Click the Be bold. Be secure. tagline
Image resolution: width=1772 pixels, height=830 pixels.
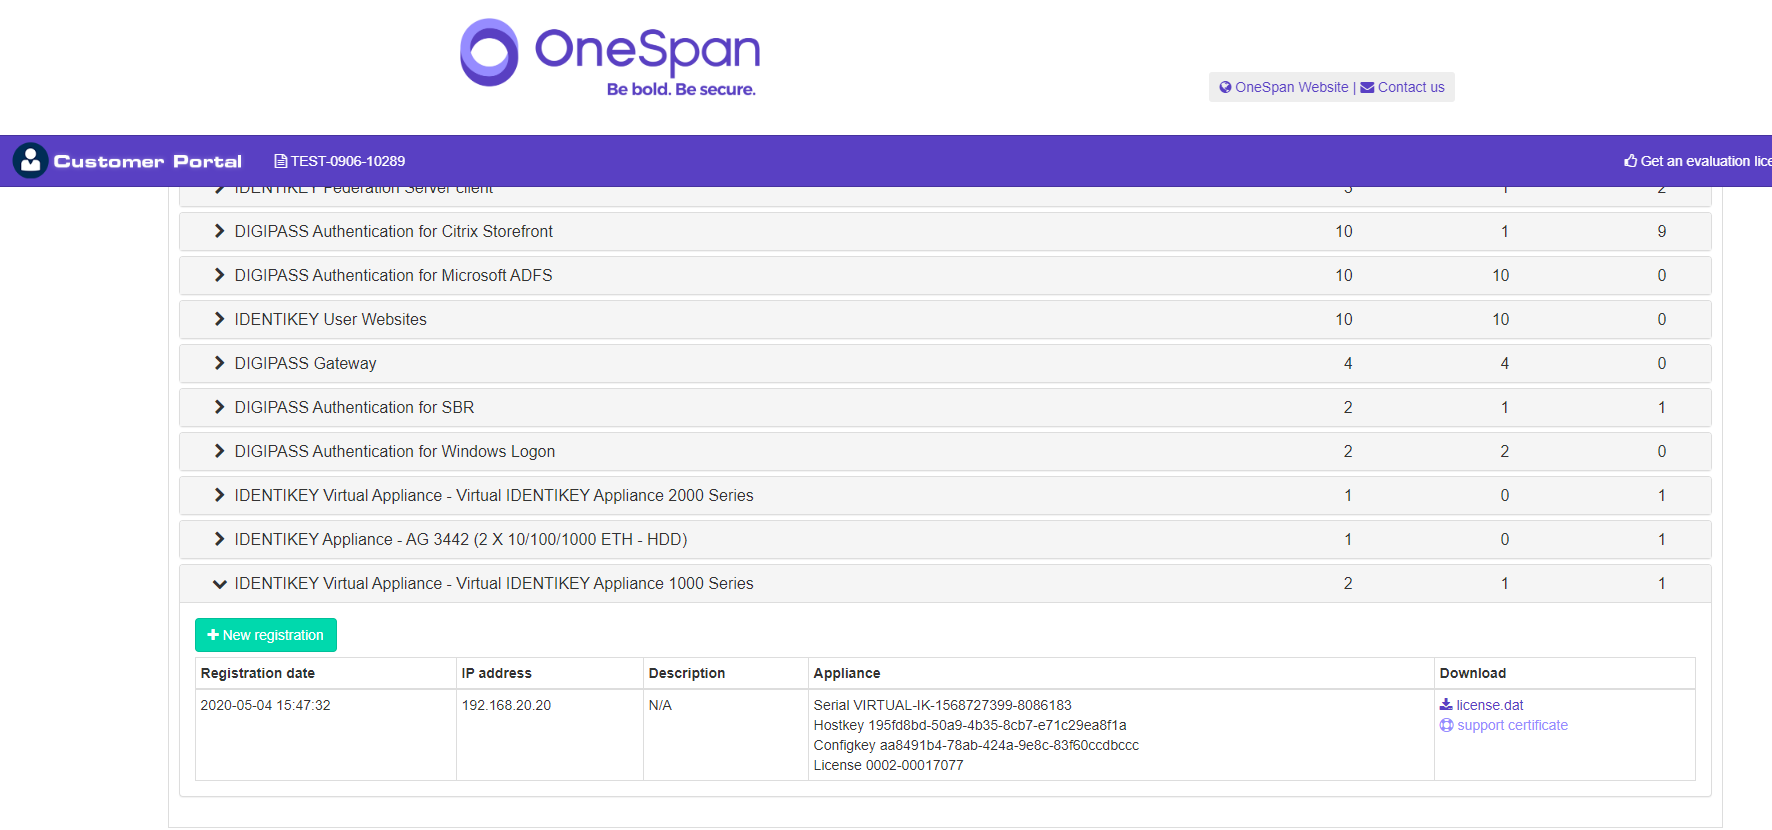[x=681, y=89]
